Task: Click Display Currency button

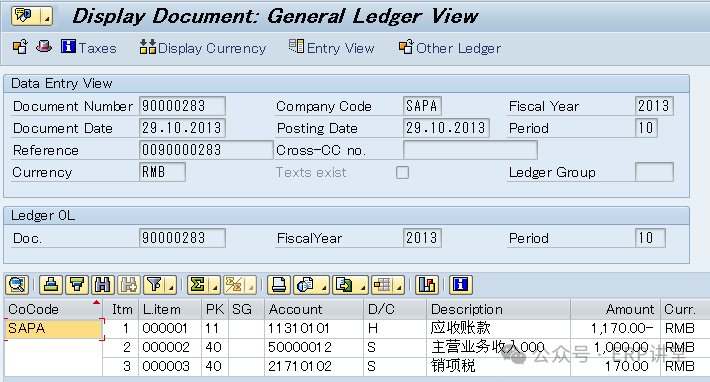Action: (203, 47)
